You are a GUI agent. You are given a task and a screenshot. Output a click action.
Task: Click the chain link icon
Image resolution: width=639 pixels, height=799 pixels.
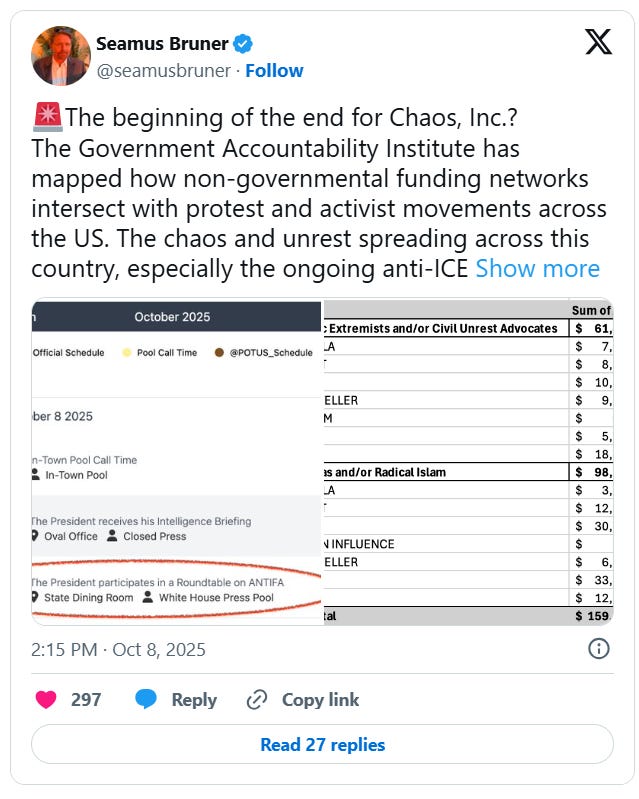257,700
